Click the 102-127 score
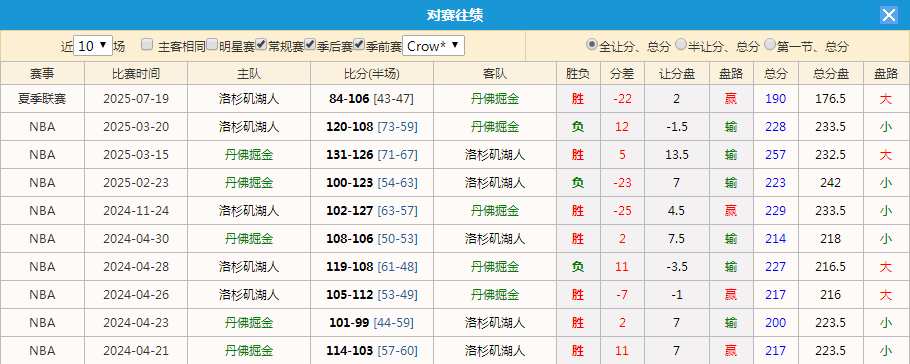910x364 pixels. (350, 211)
